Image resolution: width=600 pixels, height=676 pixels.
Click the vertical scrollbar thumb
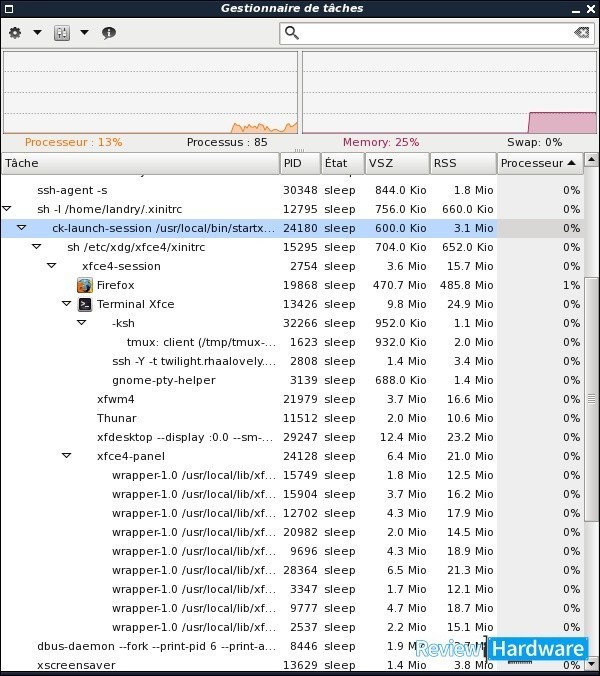591,400
